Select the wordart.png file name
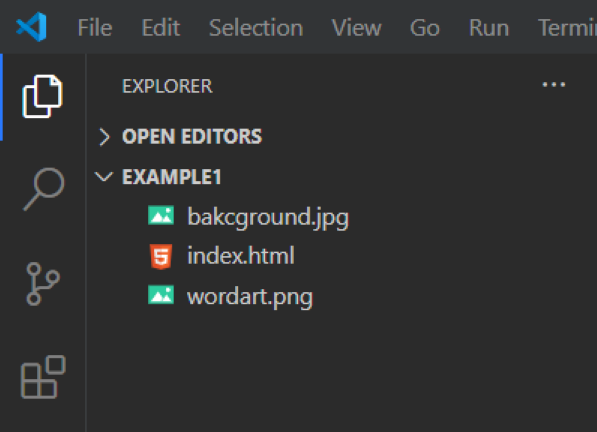 pos(250,297)
